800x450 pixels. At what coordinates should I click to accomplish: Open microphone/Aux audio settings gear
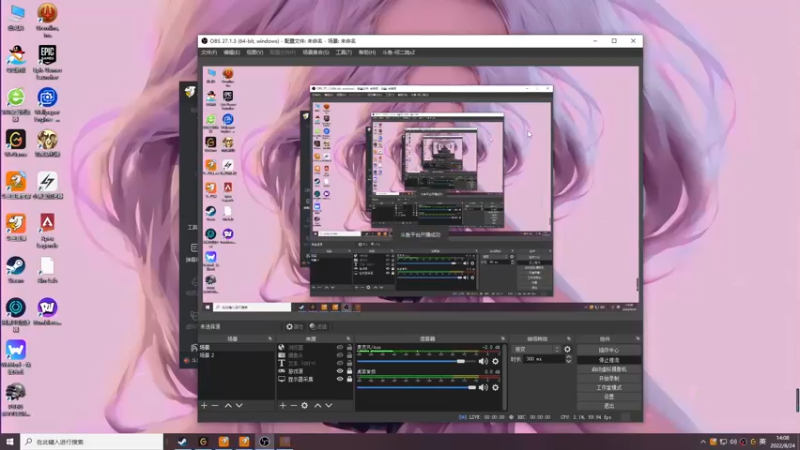(495, 361)
